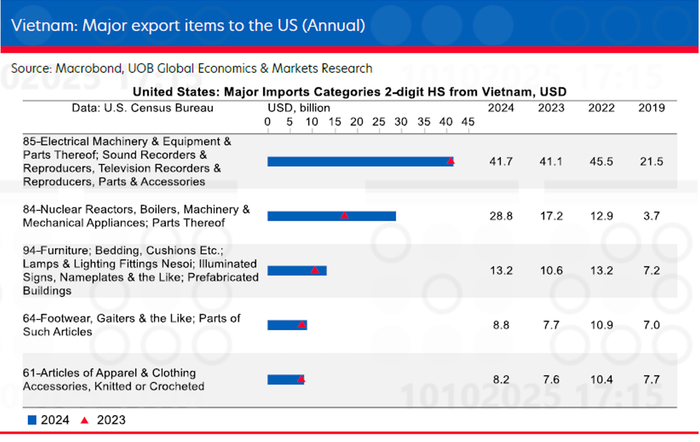Click the red triangle on Electrical Machinery bar

coord(451,160)
